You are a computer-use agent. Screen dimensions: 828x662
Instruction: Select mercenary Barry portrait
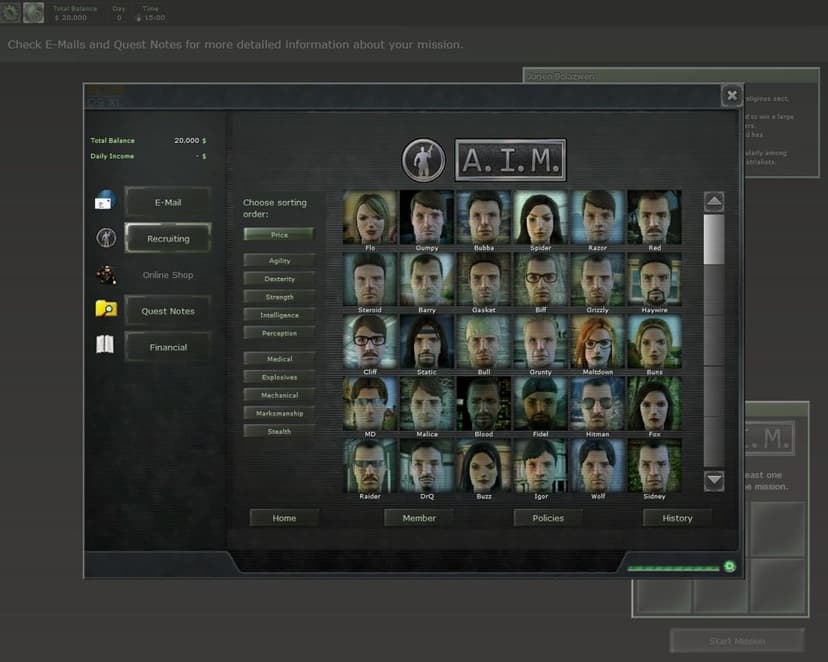point(427,279)
